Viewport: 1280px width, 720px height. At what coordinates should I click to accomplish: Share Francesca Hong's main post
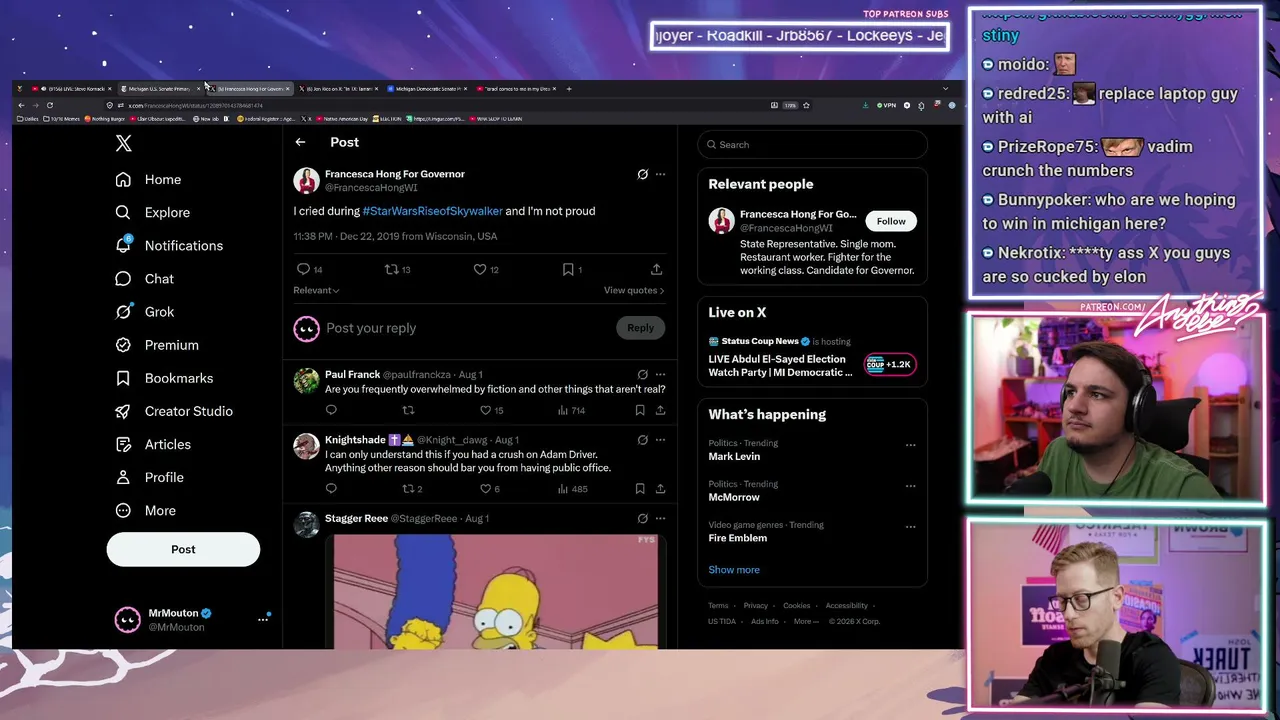click(x=656, y=269)
